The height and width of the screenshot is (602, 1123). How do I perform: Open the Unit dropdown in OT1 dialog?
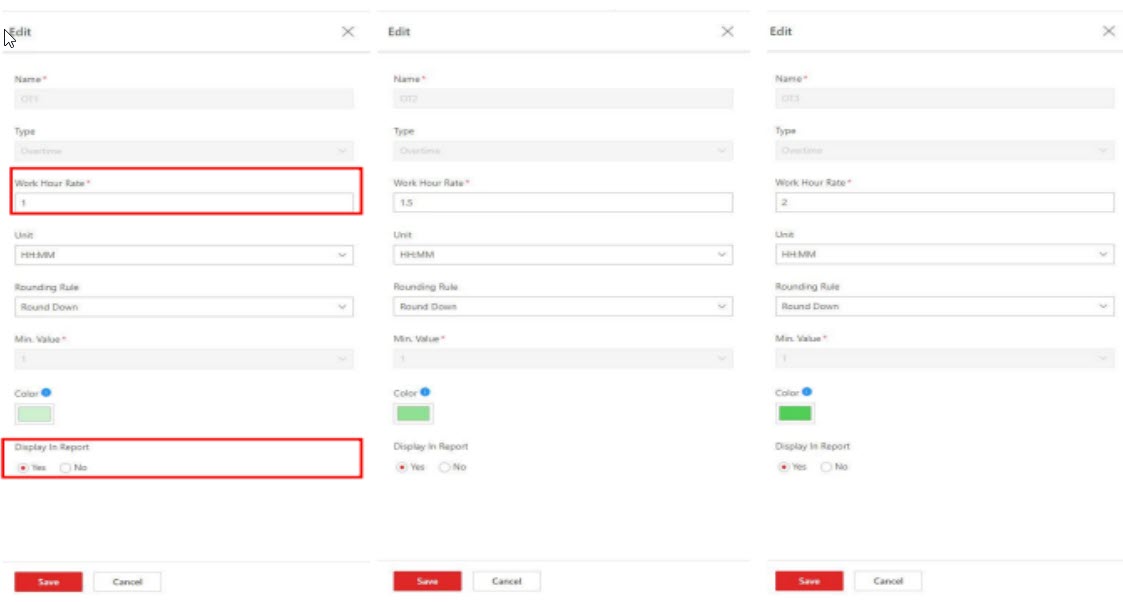tap(183, 255)
